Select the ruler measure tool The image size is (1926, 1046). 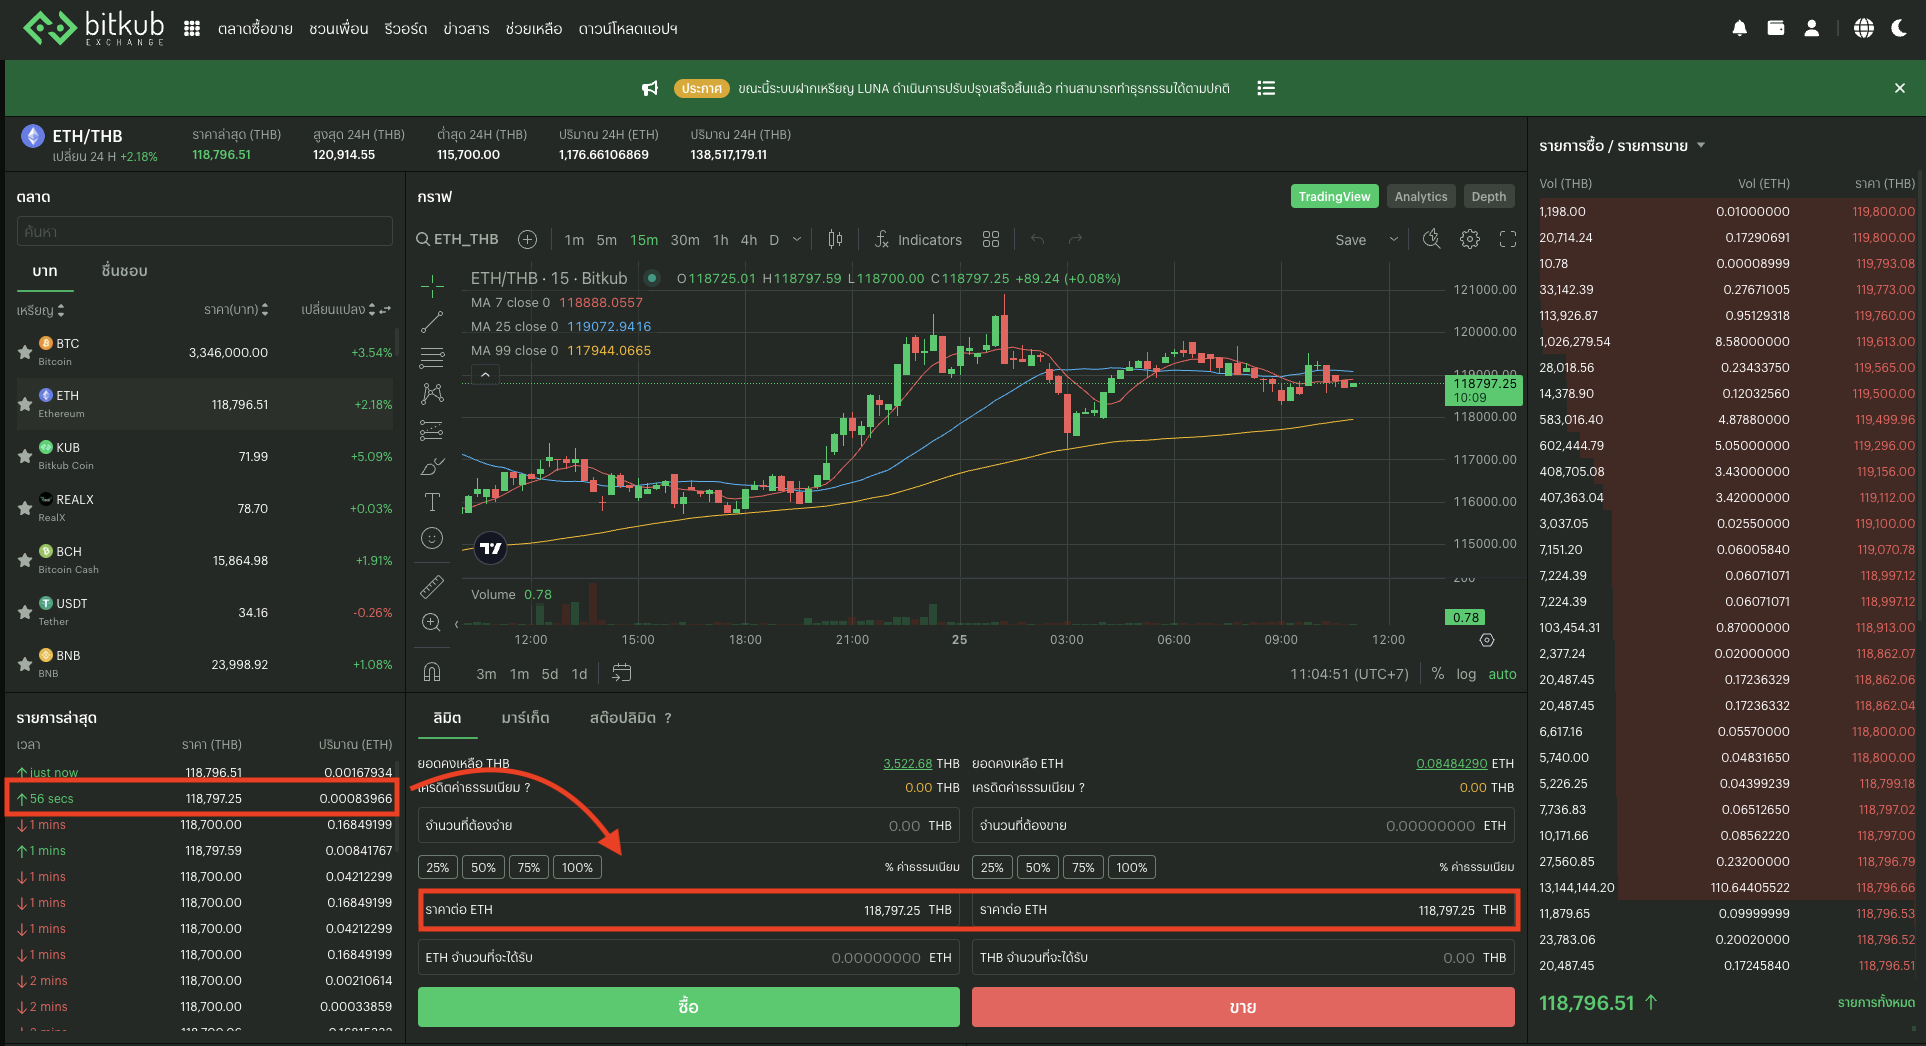coord(432,586)
